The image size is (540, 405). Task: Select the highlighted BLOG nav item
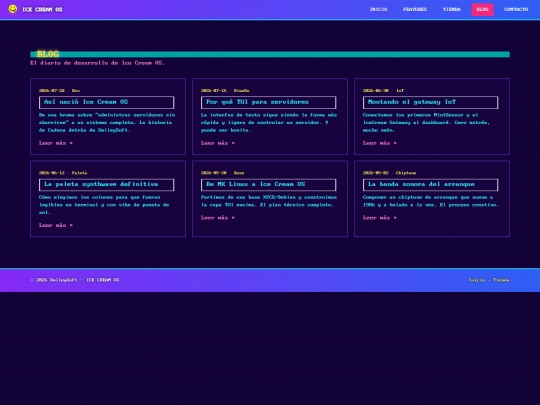pyautogui.click(x=482, y=9)
